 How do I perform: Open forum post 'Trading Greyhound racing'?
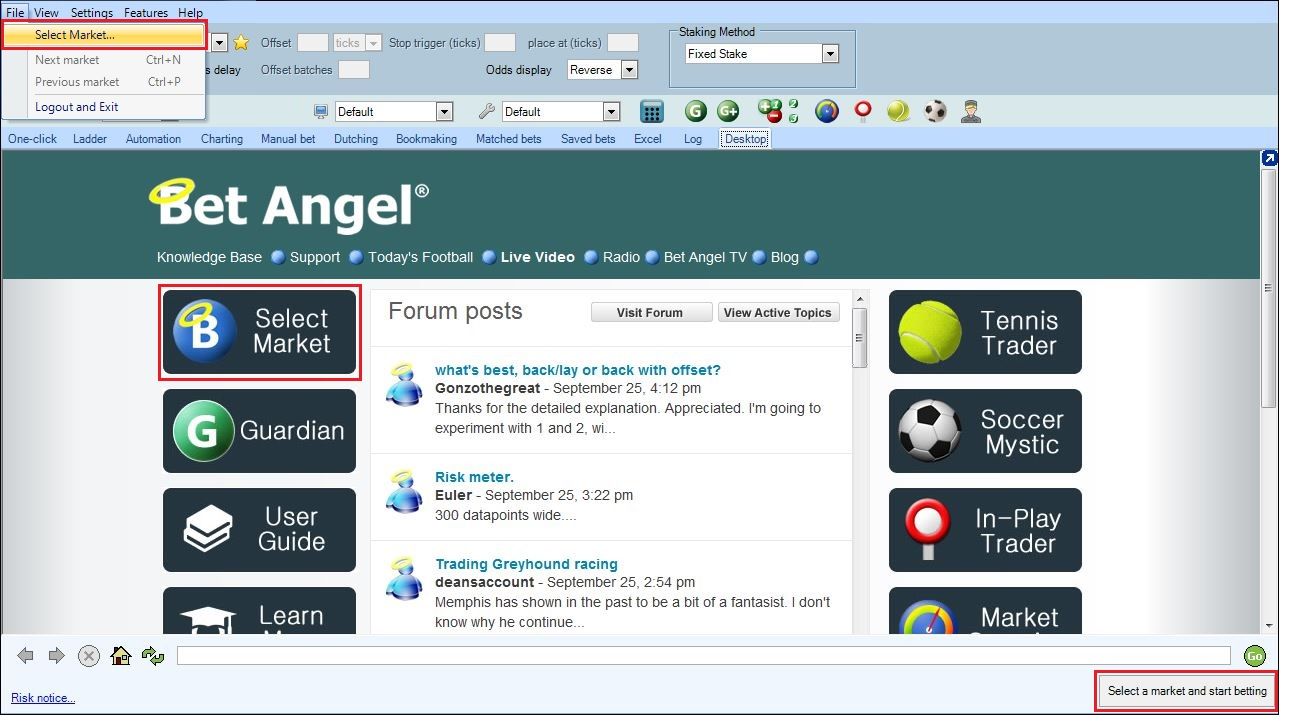[526, 564]
